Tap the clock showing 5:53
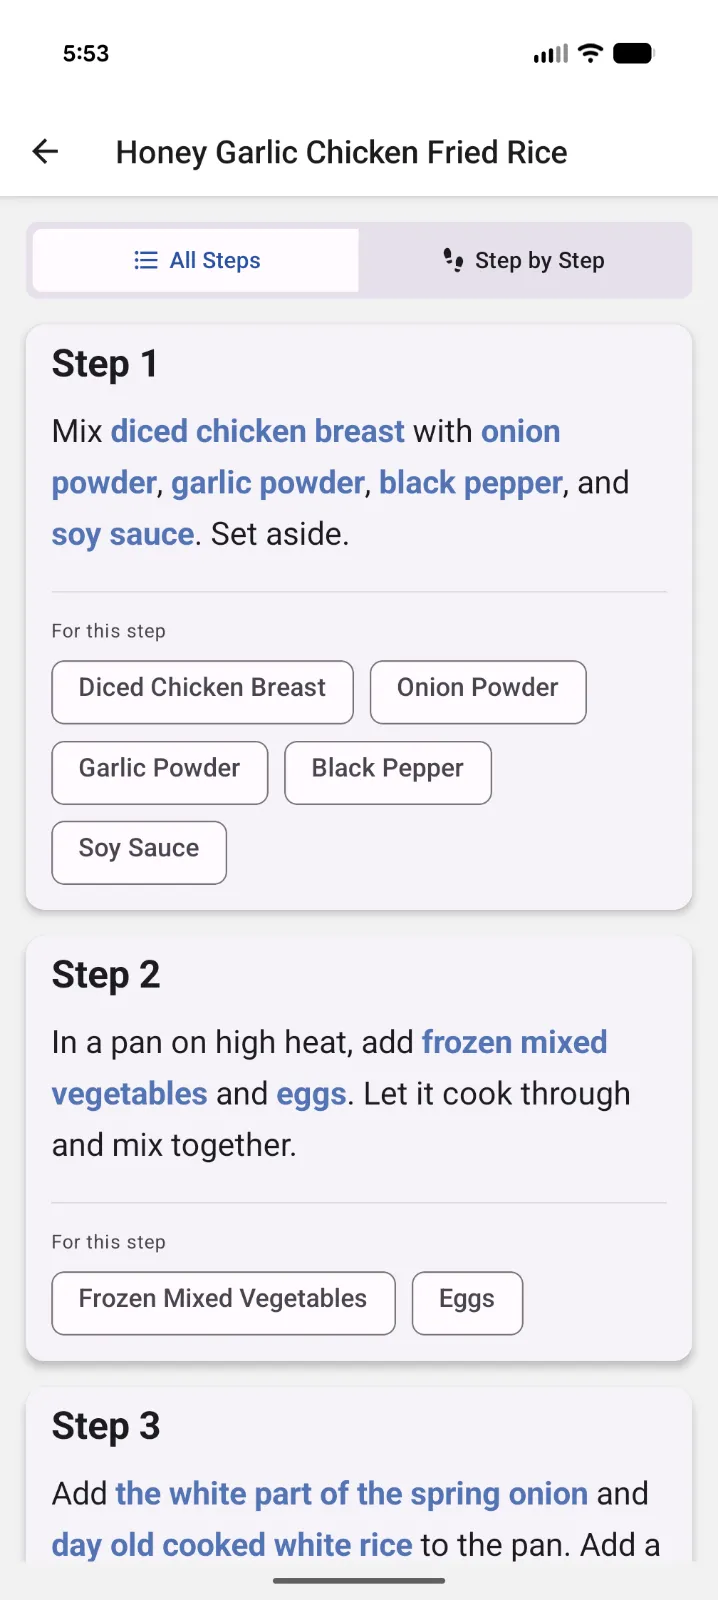The image size is (718, 1600). pos(86,53)
